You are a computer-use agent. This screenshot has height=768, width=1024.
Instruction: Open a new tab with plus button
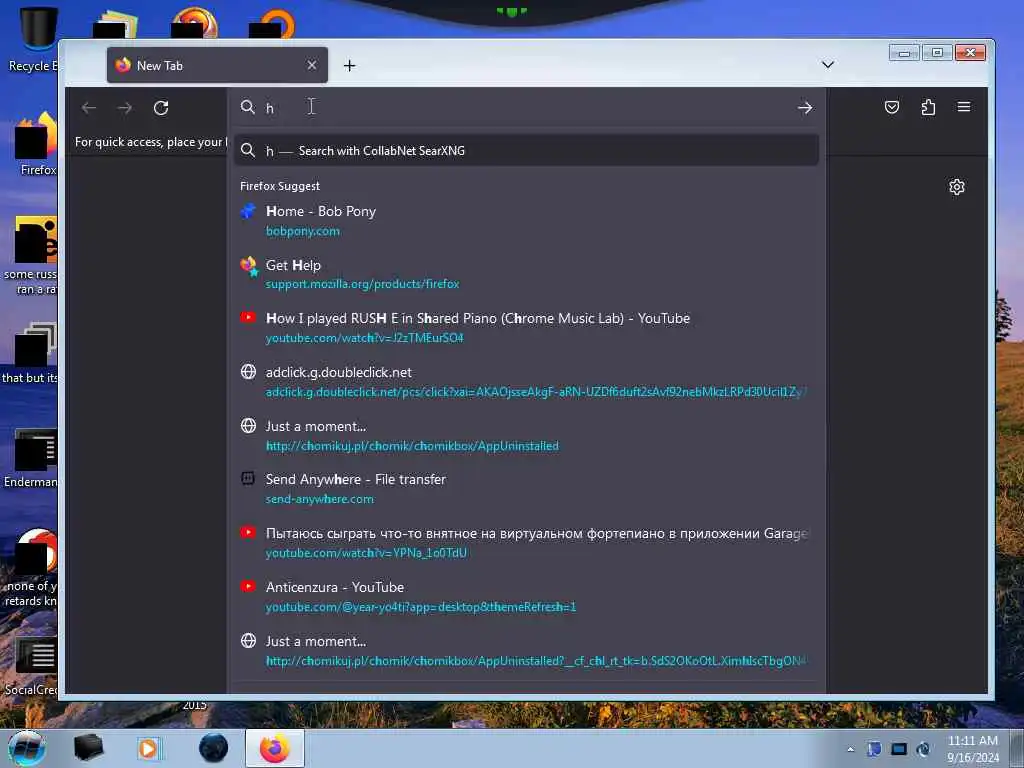tap(349, 65)
